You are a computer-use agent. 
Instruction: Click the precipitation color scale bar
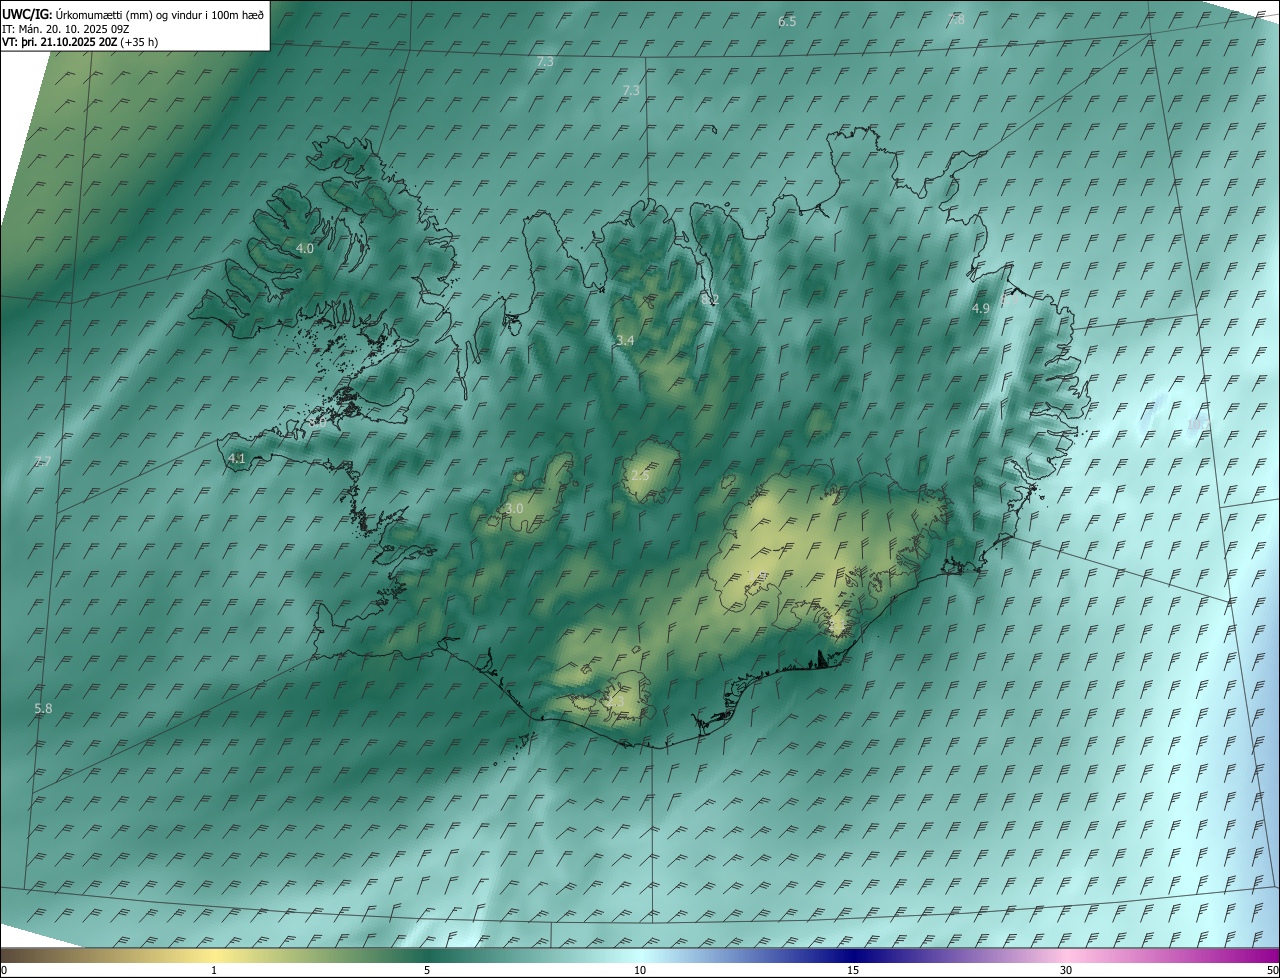pos(640,956)
